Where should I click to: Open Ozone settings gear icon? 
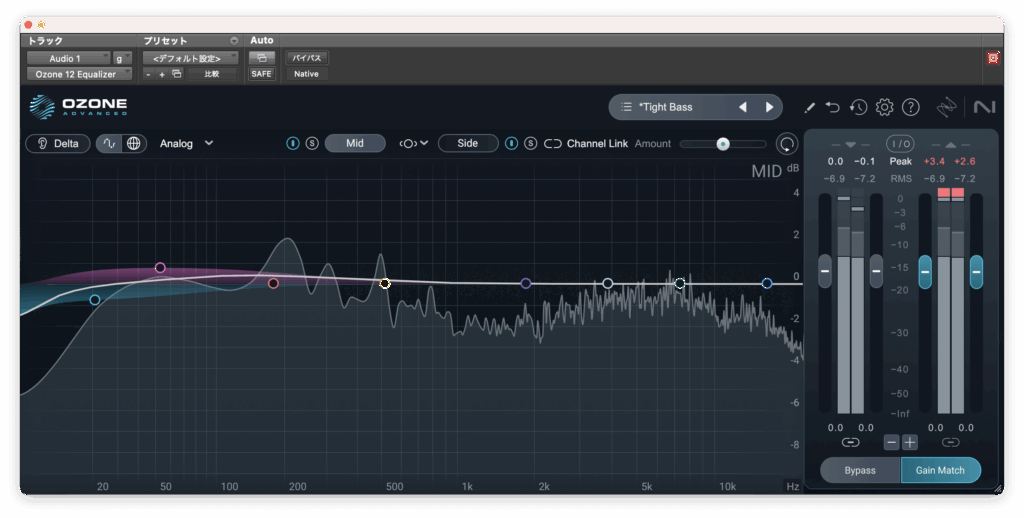click(x=884, y=107)
